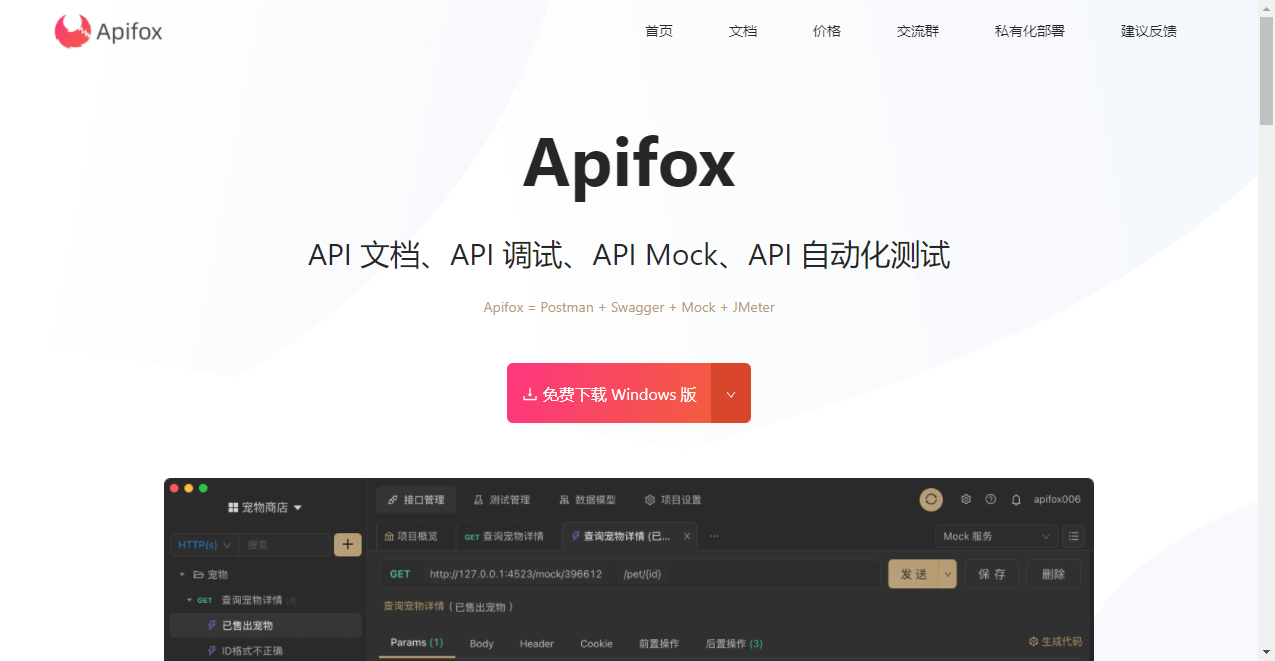Viewport: 1275px width, 661px height.
Task: Click the list layout icon beside Mock 服务
Action: (x=1073, y=536)
